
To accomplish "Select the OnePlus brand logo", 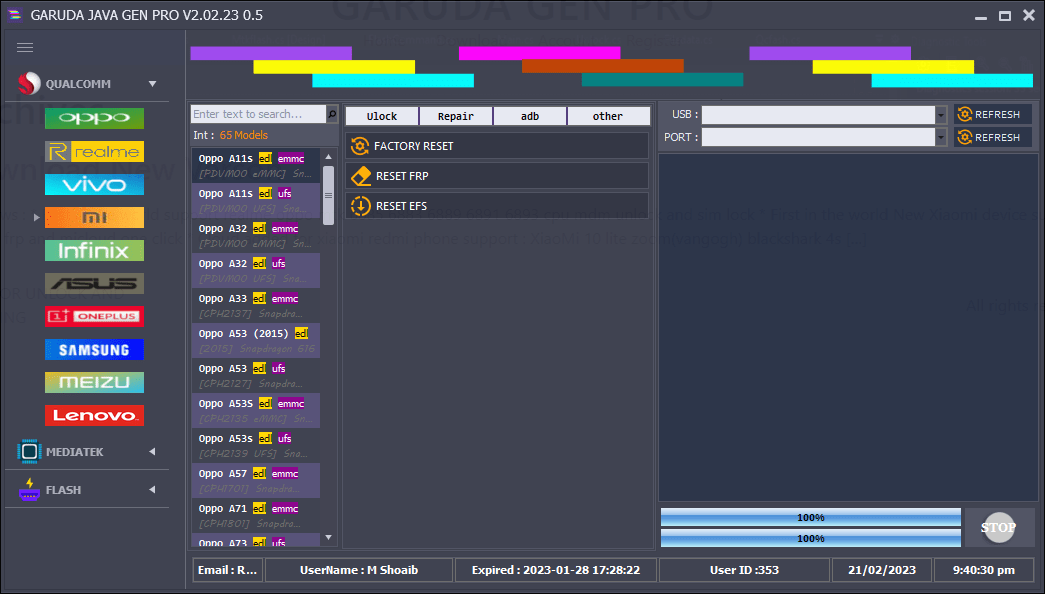I will [x=93, y=316].
